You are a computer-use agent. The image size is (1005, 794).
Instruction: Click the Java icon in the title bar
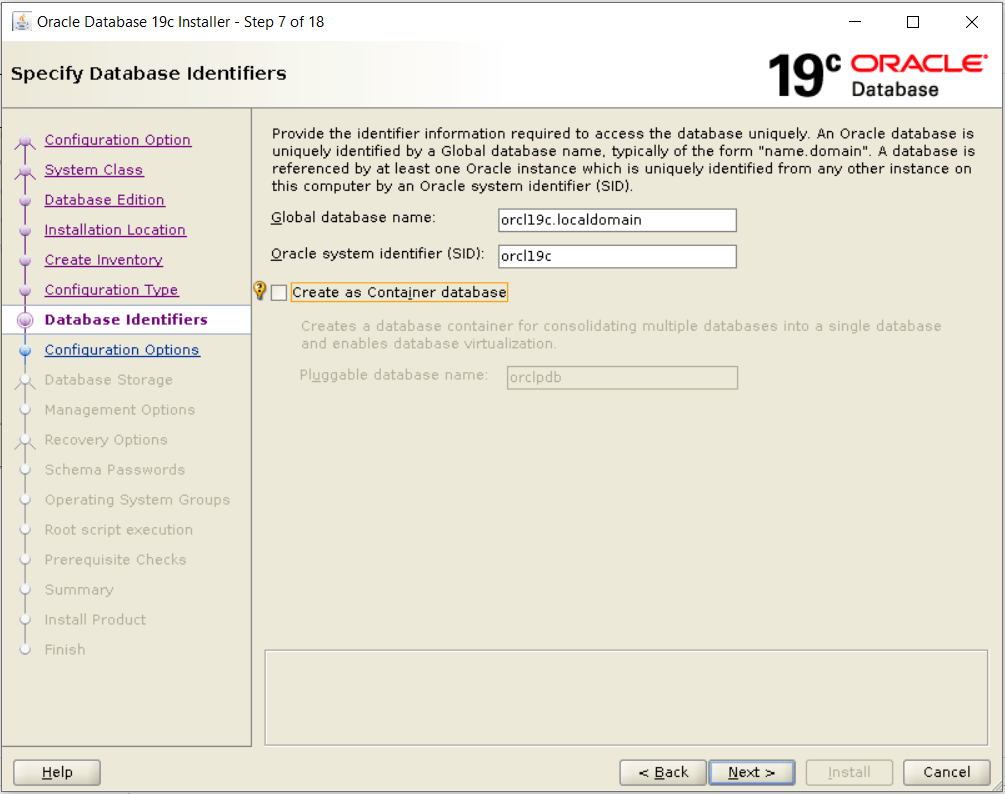click(21, 22)
